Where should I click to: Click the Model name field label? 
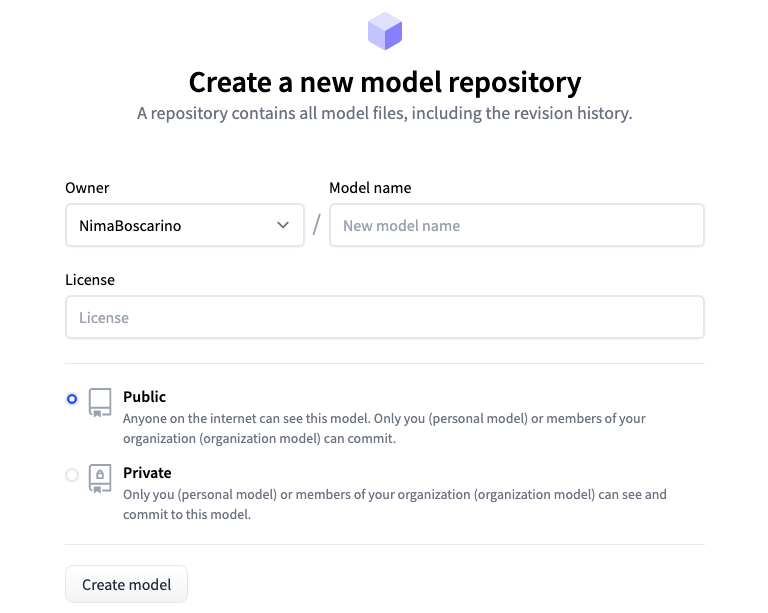tap(370, 188)
